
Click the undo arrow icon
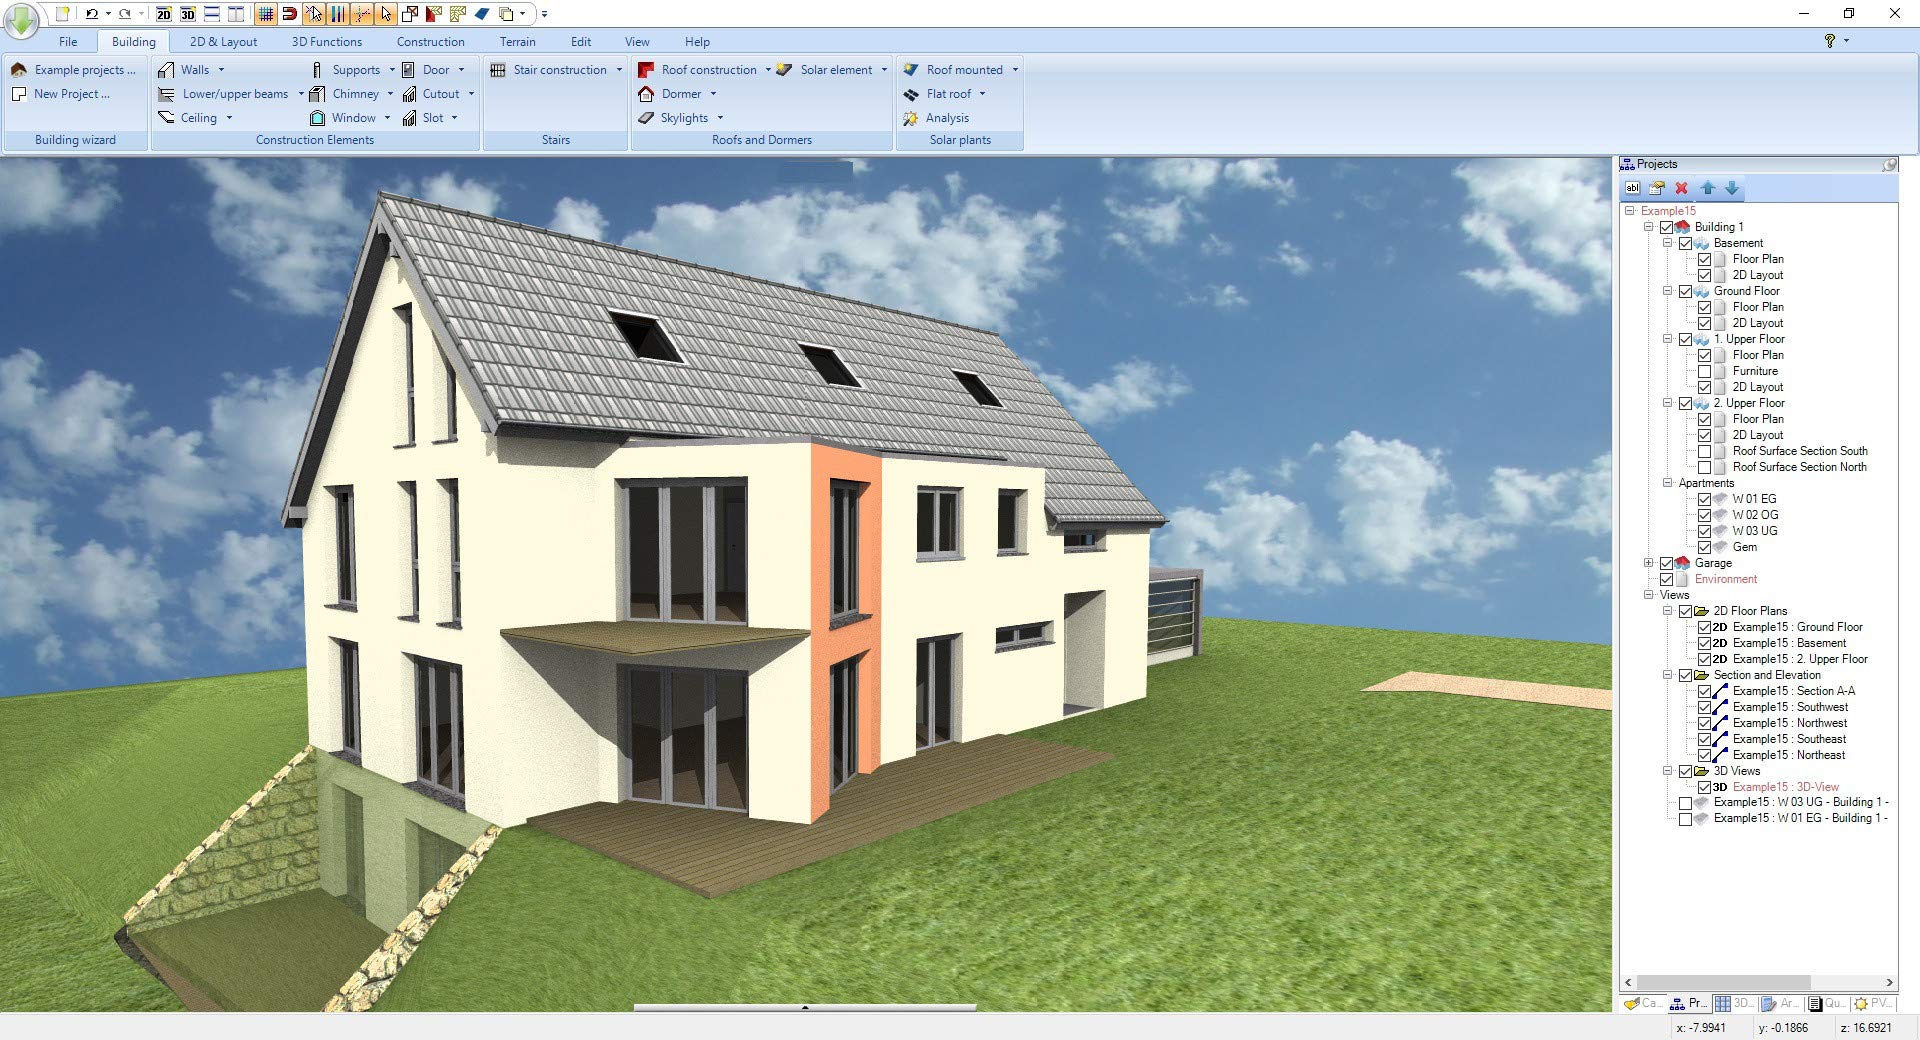92,14
